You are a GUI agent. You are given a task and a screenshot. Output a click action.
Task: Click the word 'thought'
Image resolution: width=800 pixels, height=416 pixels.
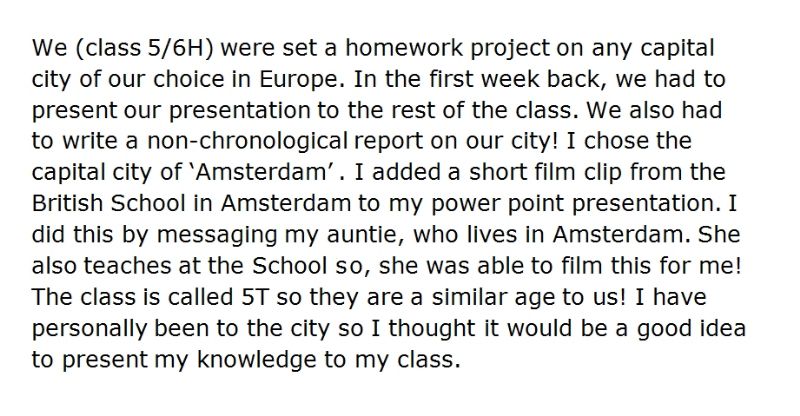432,329
